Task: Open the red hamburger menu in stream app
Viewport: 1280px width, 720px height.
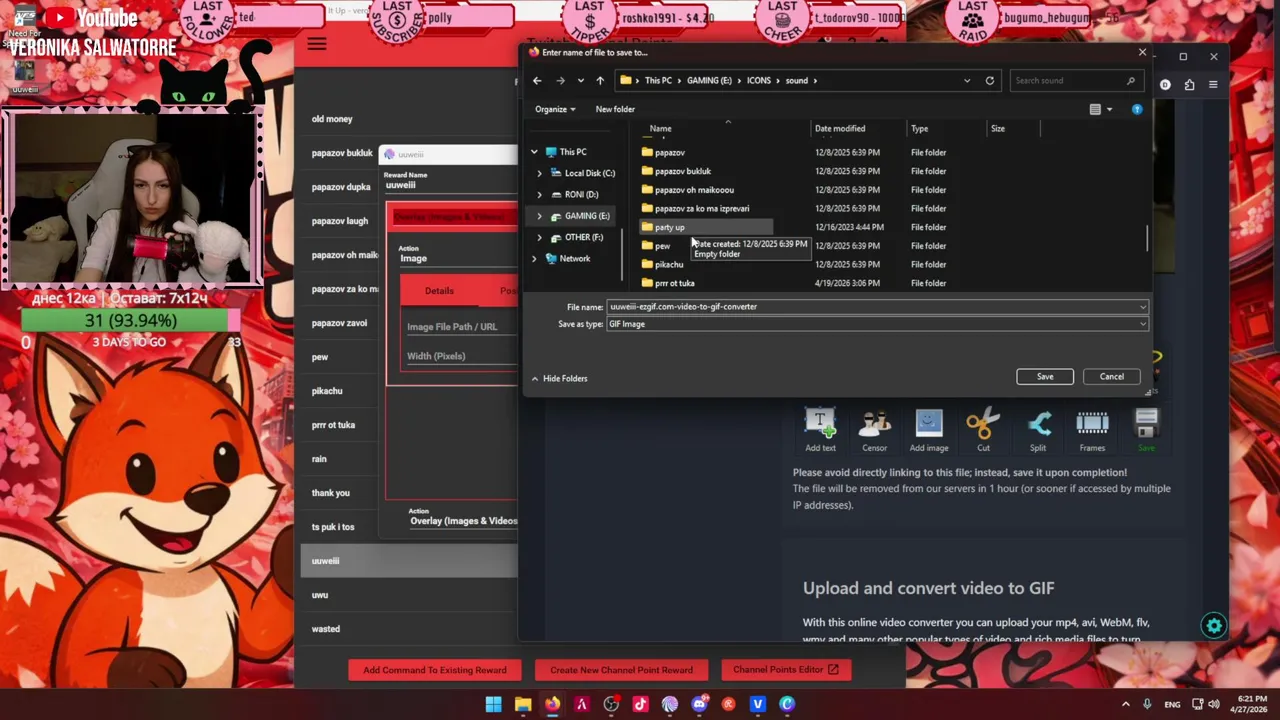Action: pyautogui.click(x=317, y=44)
